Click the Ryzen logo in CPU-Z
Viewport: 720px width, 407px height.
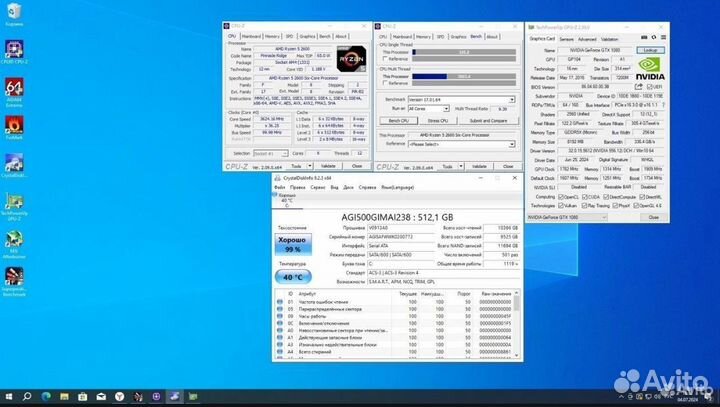pos(352,59)
